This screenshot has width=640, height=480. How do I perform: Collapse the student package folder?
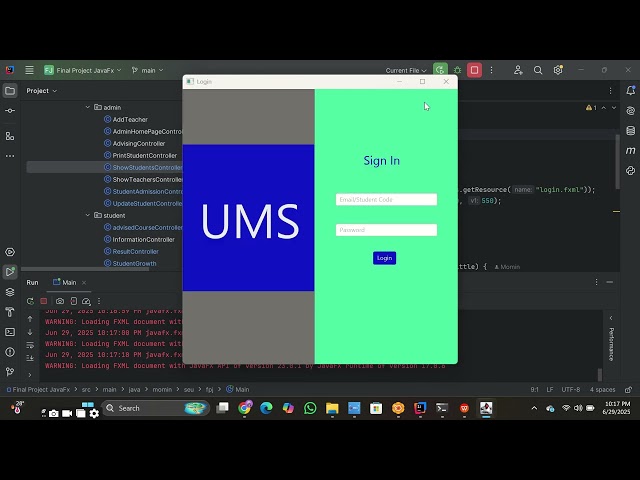pyautogui.click(x=87, y=215)
